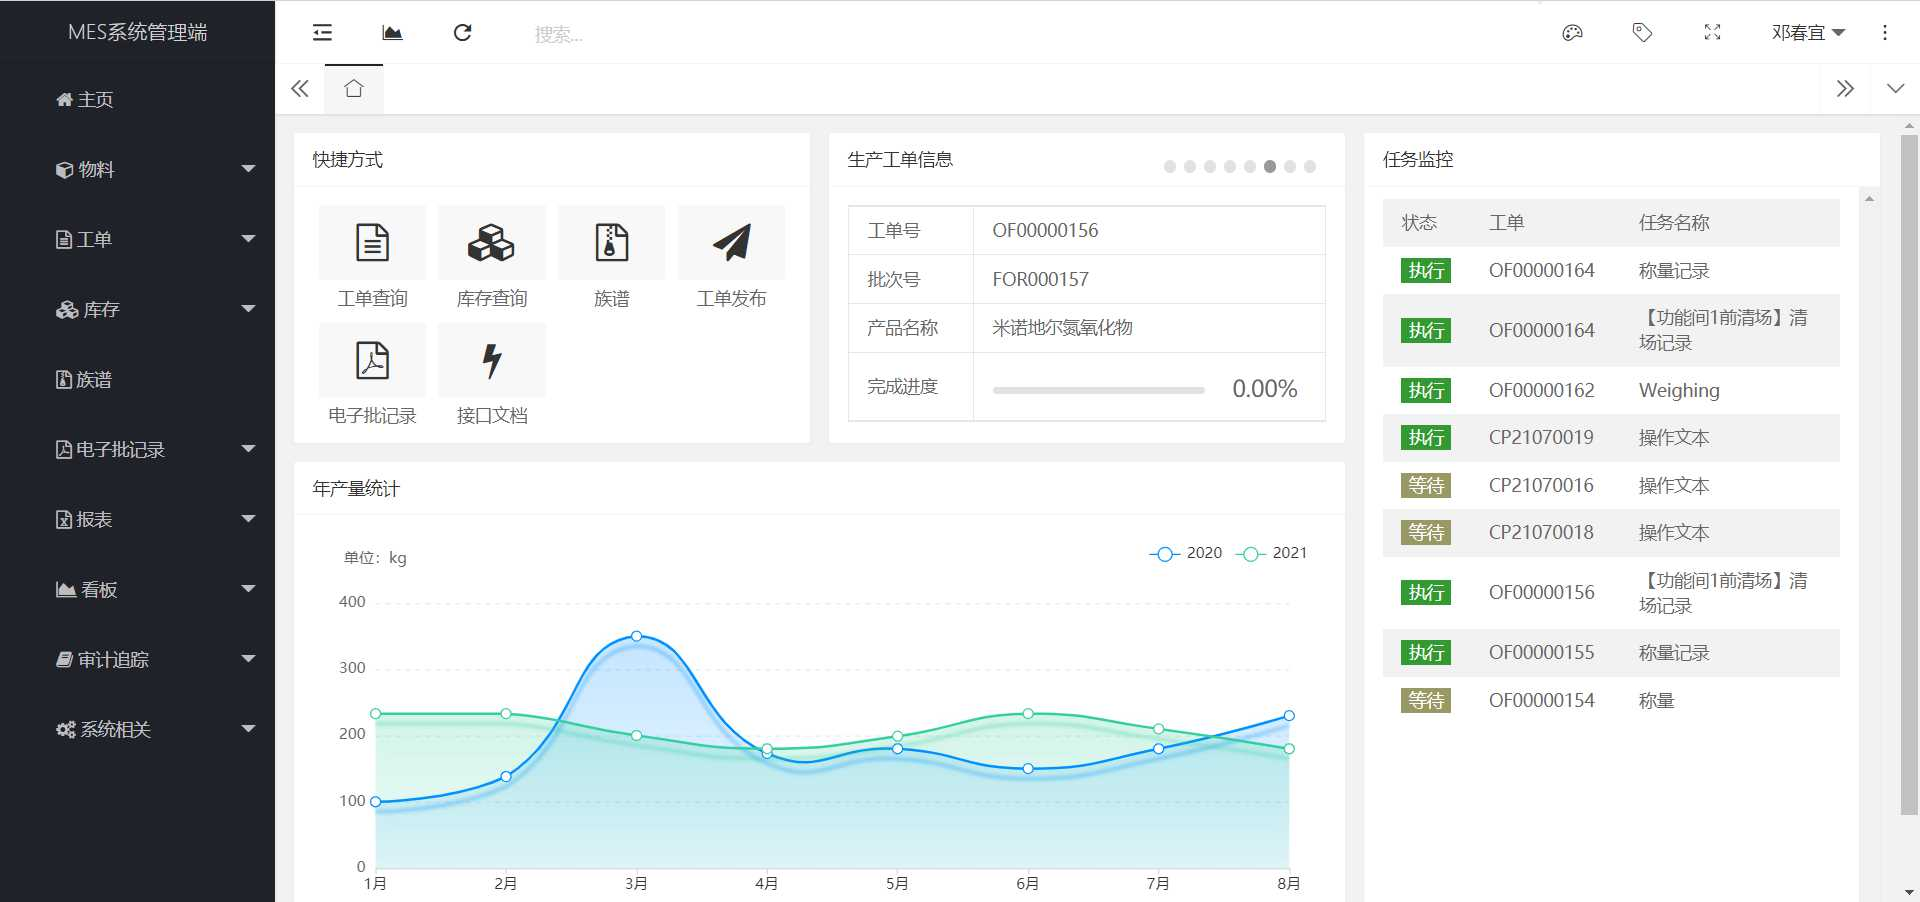Click the 完成进度 progress bar
Viewport: 1920px width, 902px height.
tap(1098, 390)
